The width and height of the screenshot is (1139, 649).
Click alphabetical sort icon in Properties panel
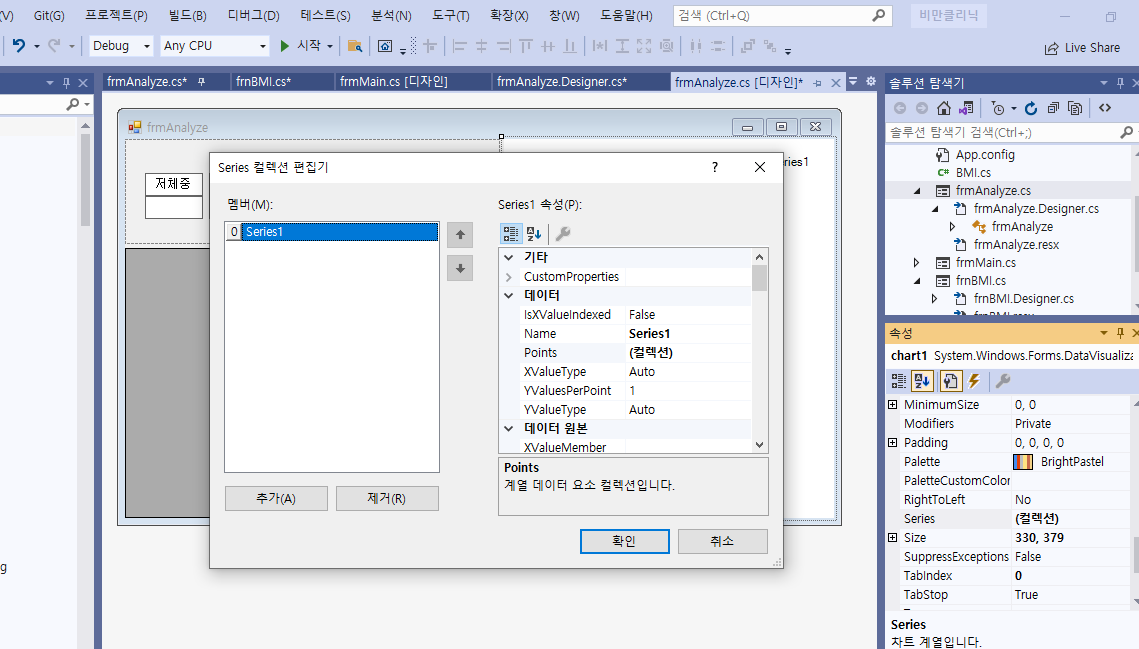tap(923, 381)
